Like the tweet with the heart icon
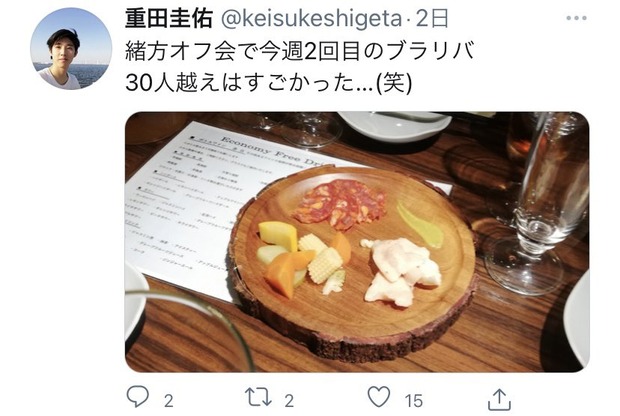Viewport: 620px width, 416px height. click(379, 397)
